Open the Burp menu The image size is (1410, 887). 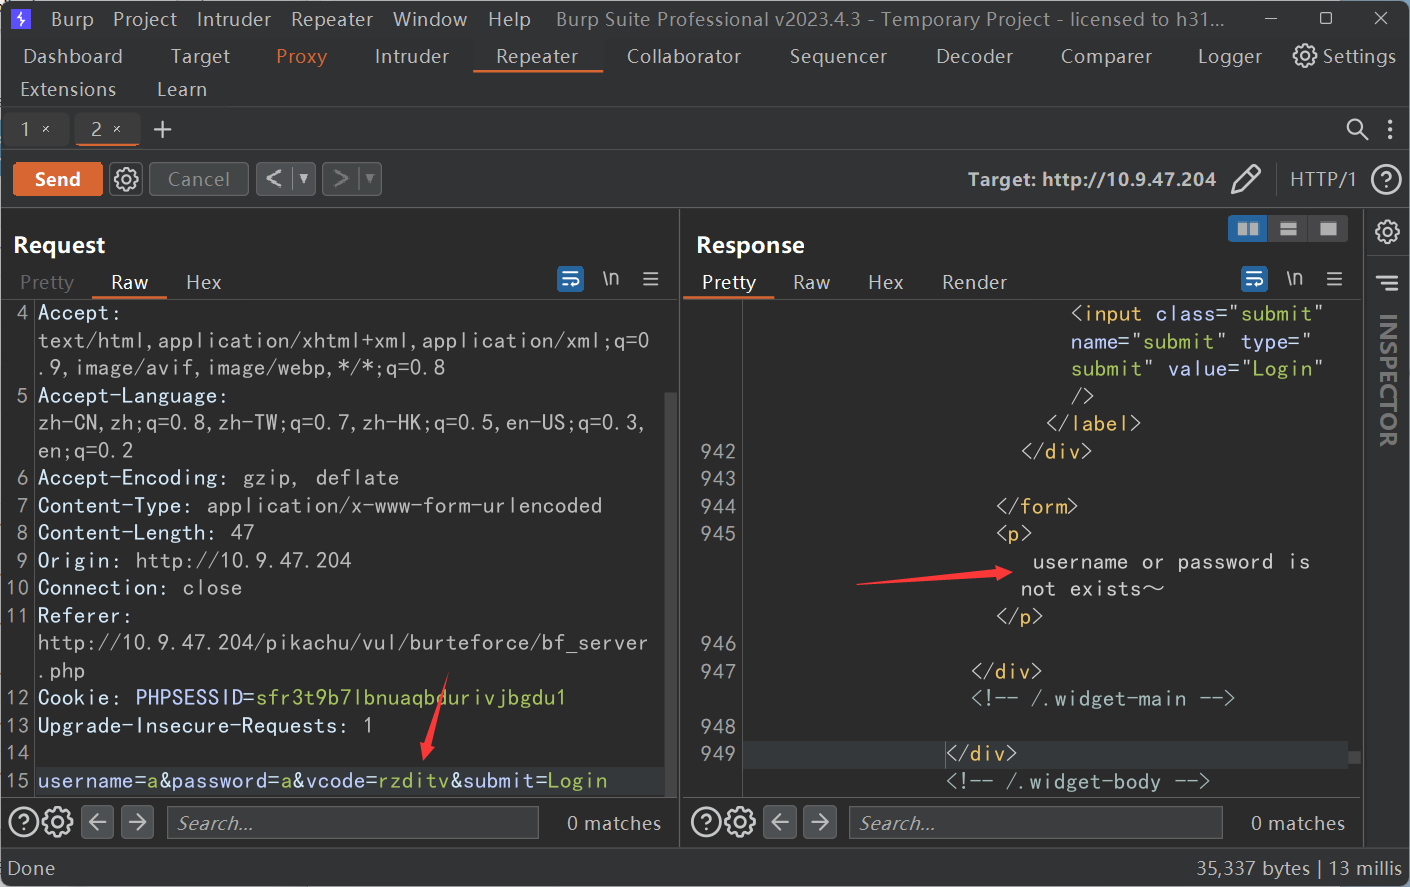[x=72, y=19]
